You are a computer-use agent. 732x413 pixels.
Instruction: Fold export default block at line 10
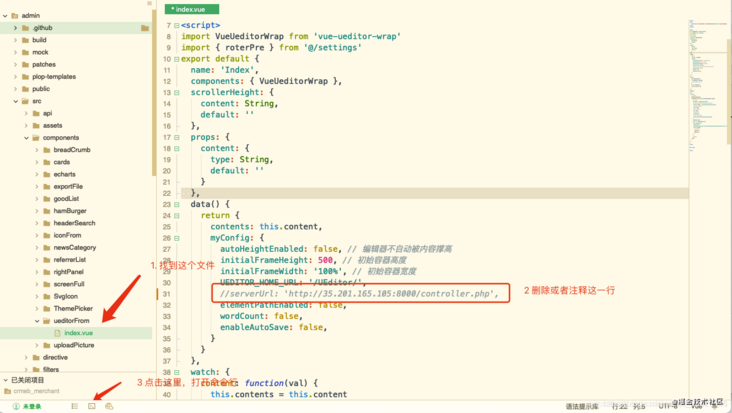(176, 59)
